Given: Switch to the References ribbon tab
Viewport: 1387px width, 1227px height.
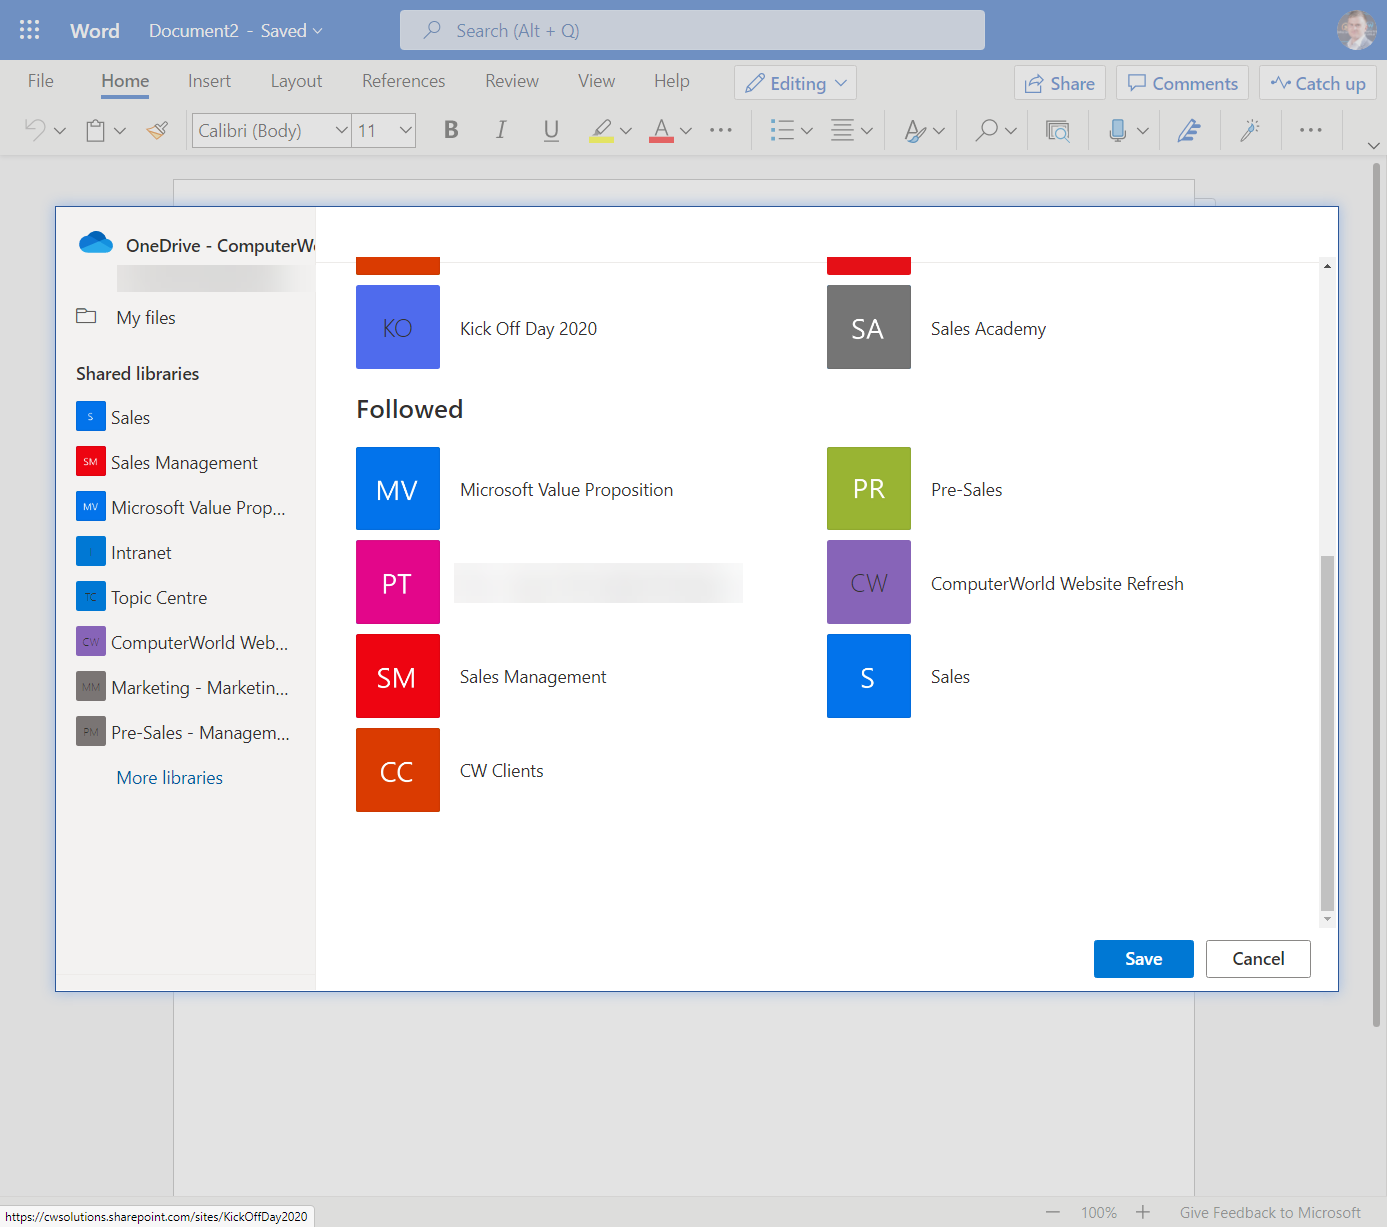Looking at the screenshot, I should click(403, 80).
